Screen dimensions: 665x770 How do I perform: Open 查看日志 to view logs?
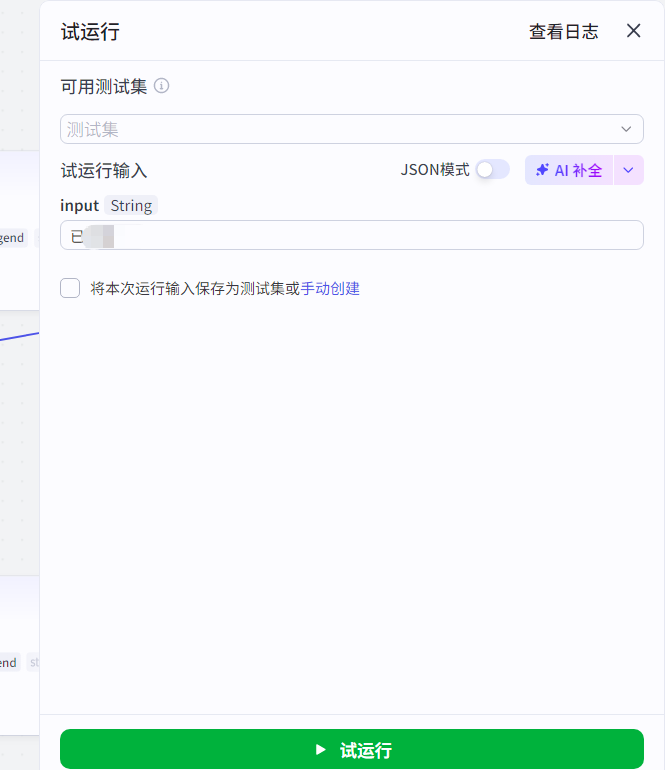[563, 32]
